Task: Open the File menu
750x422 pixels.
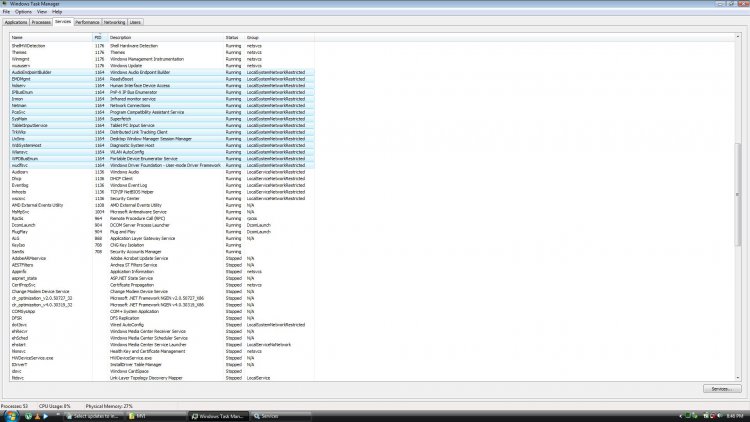Action: point(6,11)
